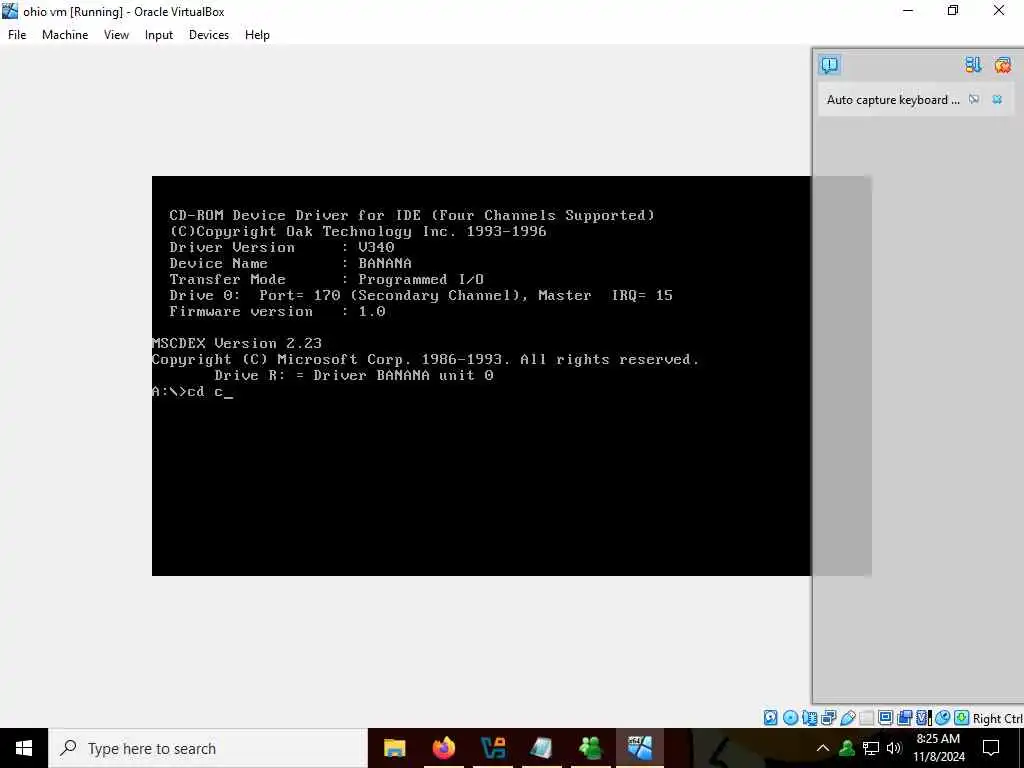
Task: Open the Devices menu
Action: coord(209,35)
